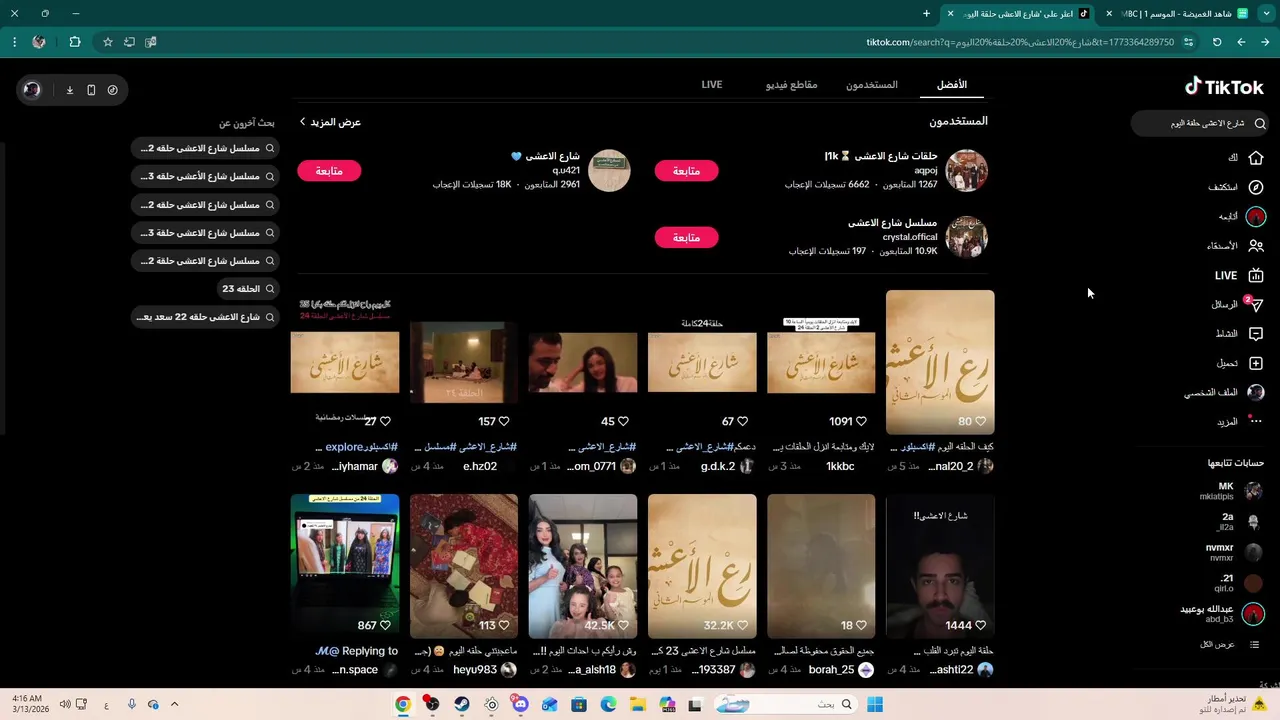Open Steam from the taskbar

462,705
